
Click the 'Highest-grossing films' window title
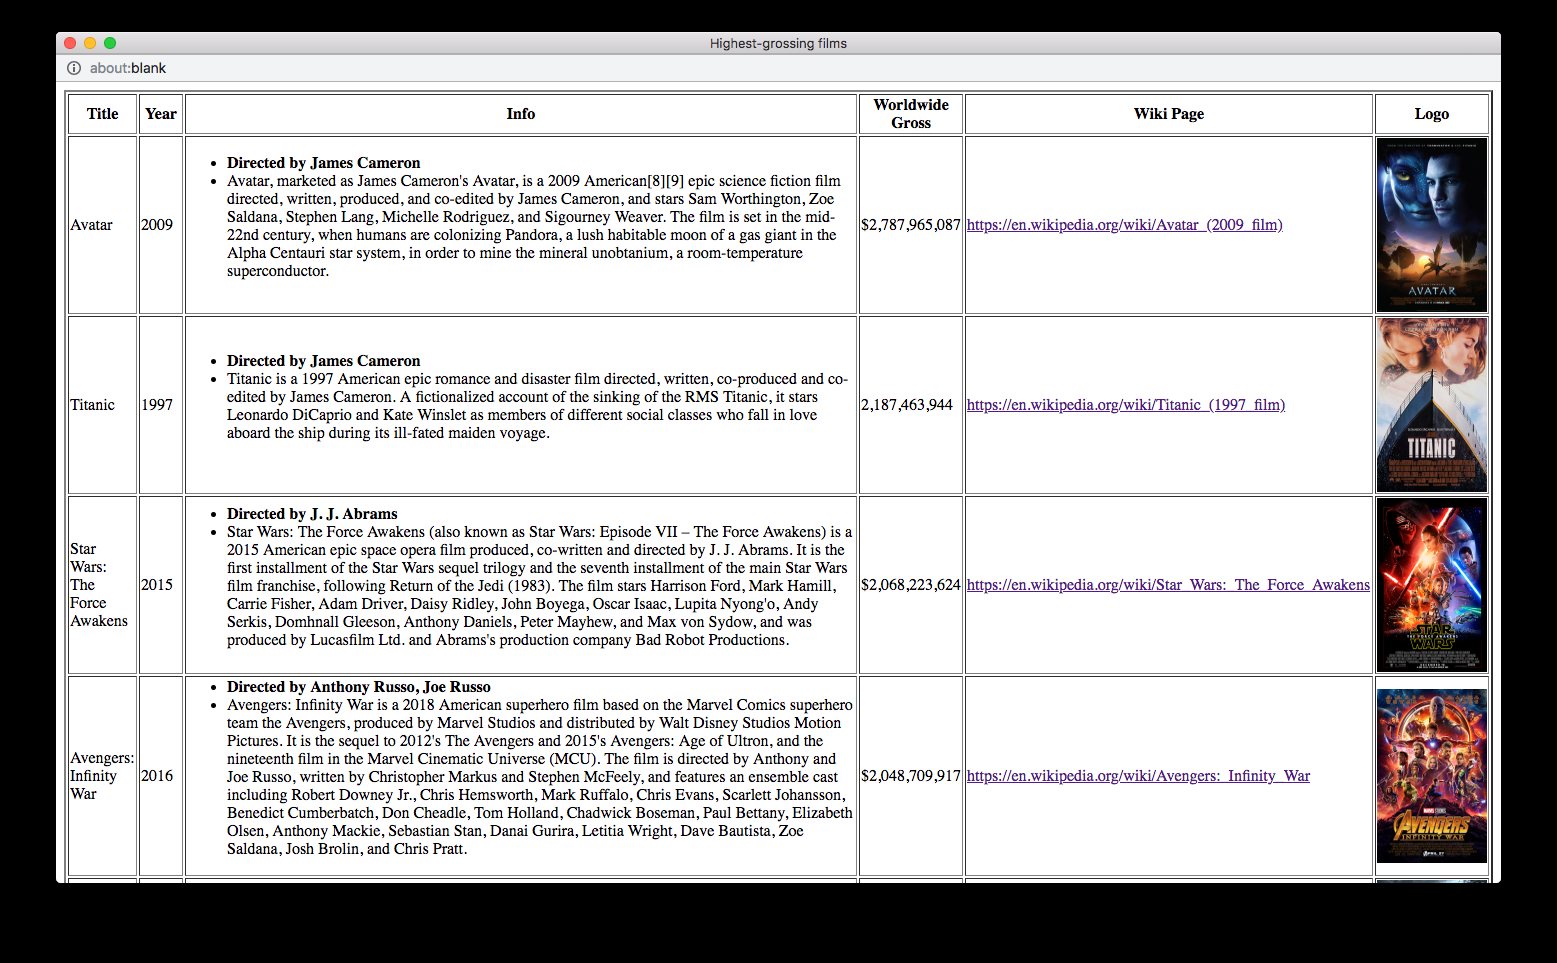point(778,43)
